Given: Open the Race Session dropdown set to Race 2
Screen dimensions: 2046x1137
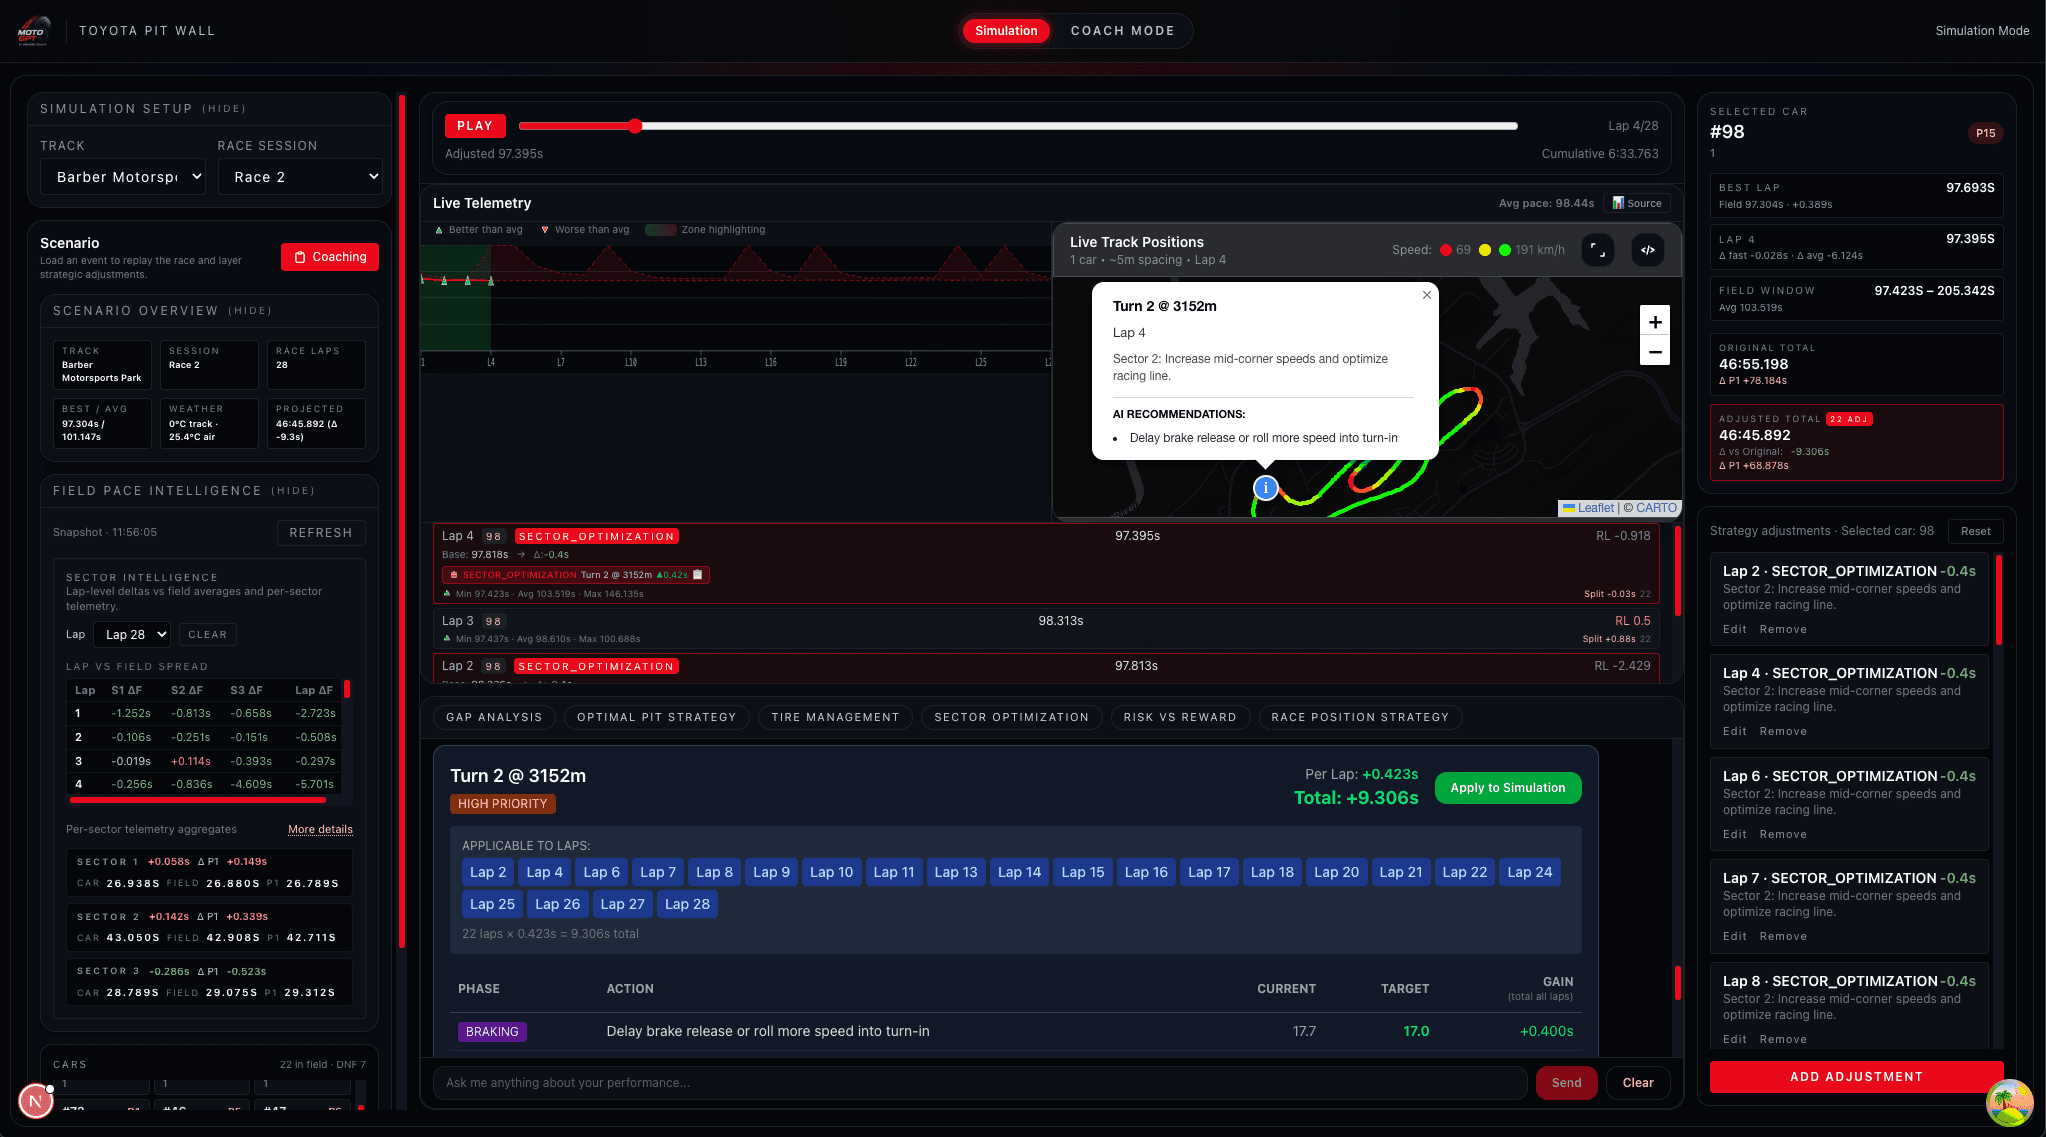Looking at the screenshot, I should click(x=300, y=176).
